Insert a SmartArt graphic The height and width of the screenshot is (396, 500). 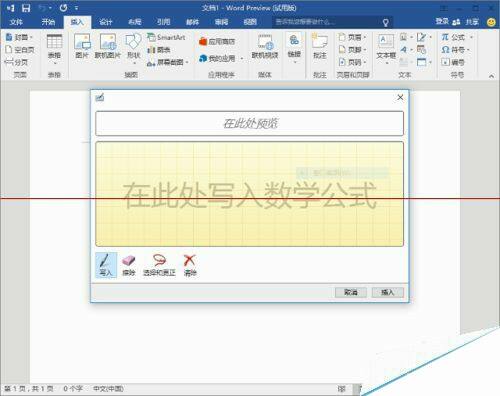tap(166, 37)
